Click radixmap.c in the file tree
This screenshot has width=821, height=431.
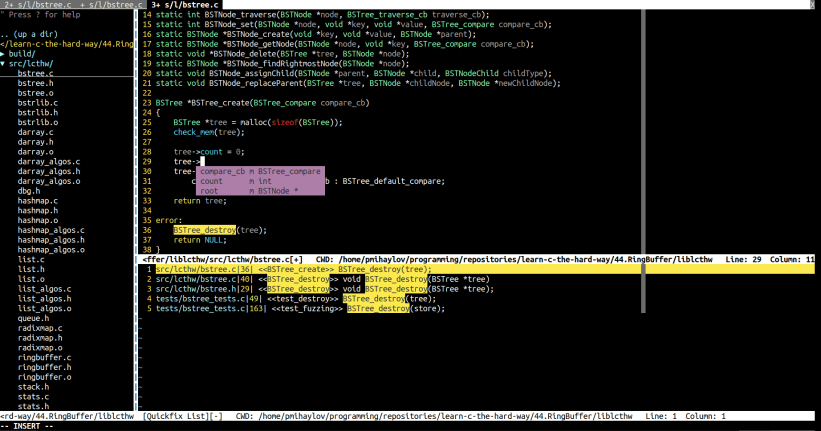coord(42,327)
